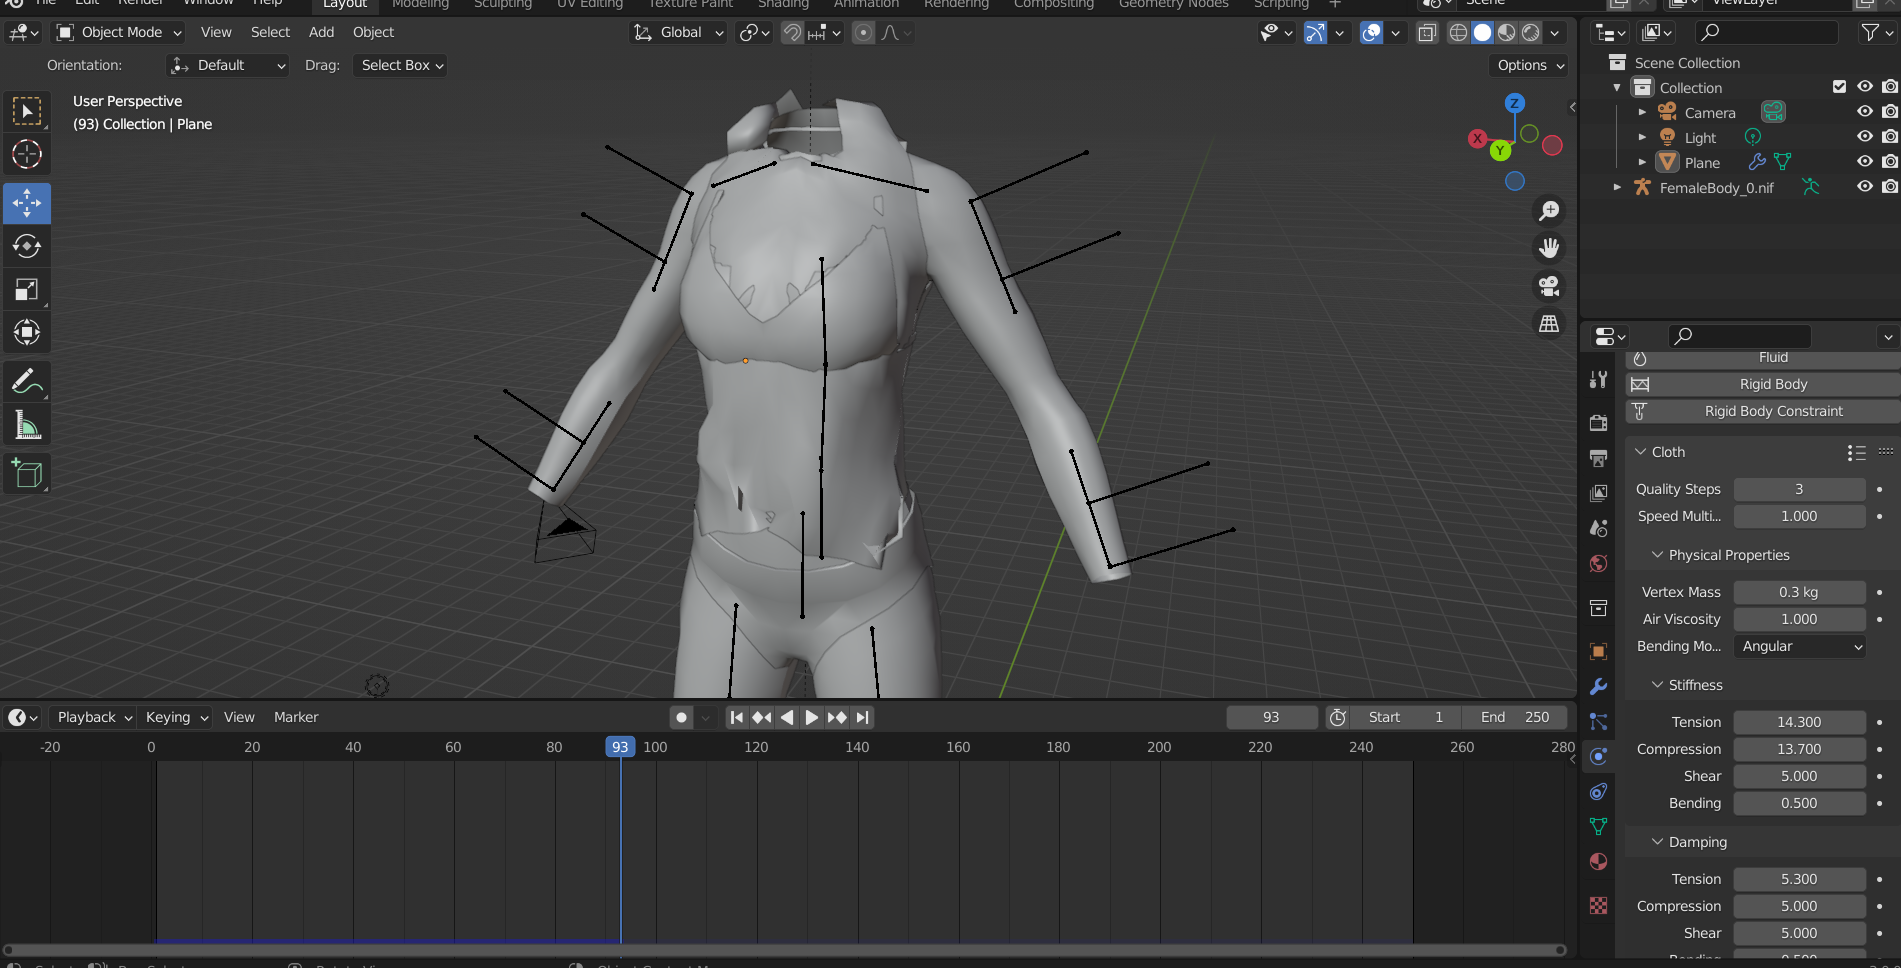Image resolution: width=1901 pixels, height=968 pixels.
Task: Open the Texture properties tab
Action: point(1598,905)
